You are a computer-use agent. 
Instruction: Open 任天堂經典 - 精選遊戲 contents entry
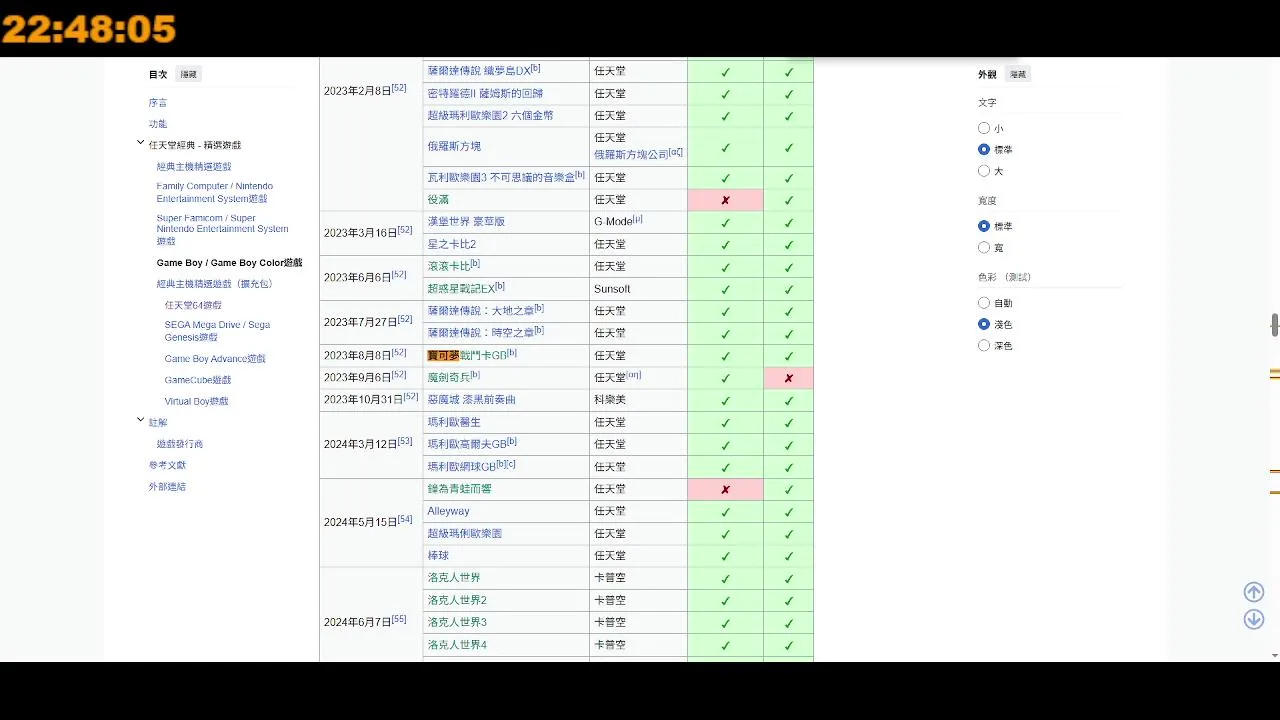(195, 145)
